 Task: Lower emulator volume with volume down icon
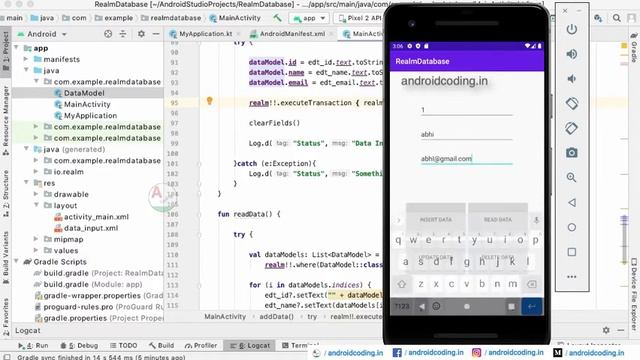click(x=571, y=79)
